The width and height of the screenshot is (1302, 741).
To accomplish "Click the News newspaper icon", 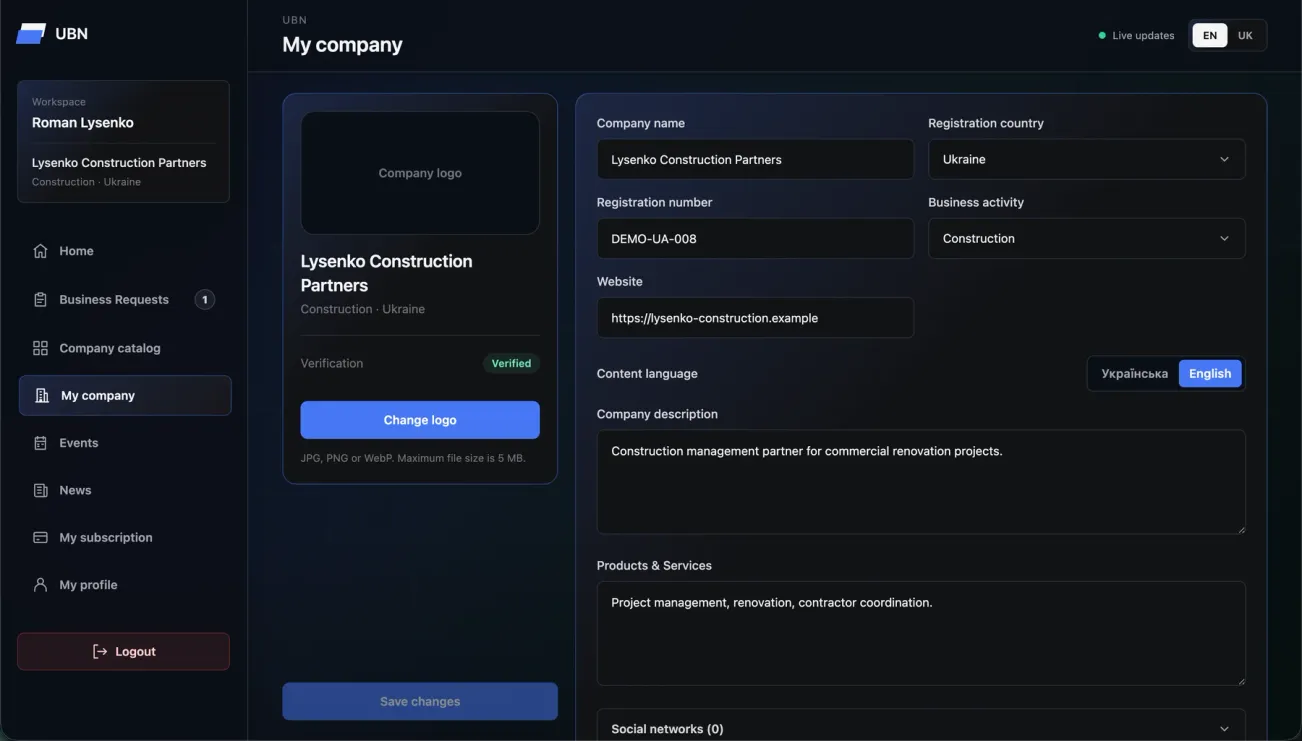I will point(40,490).
